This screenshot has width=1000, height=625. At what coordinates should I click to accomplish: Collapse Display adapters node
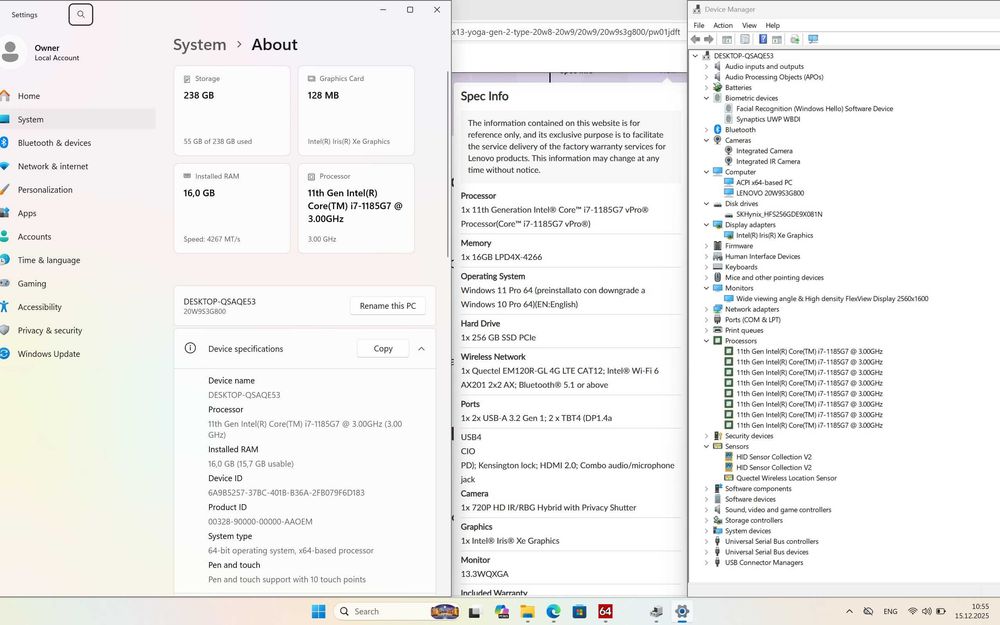coord(706,224)
